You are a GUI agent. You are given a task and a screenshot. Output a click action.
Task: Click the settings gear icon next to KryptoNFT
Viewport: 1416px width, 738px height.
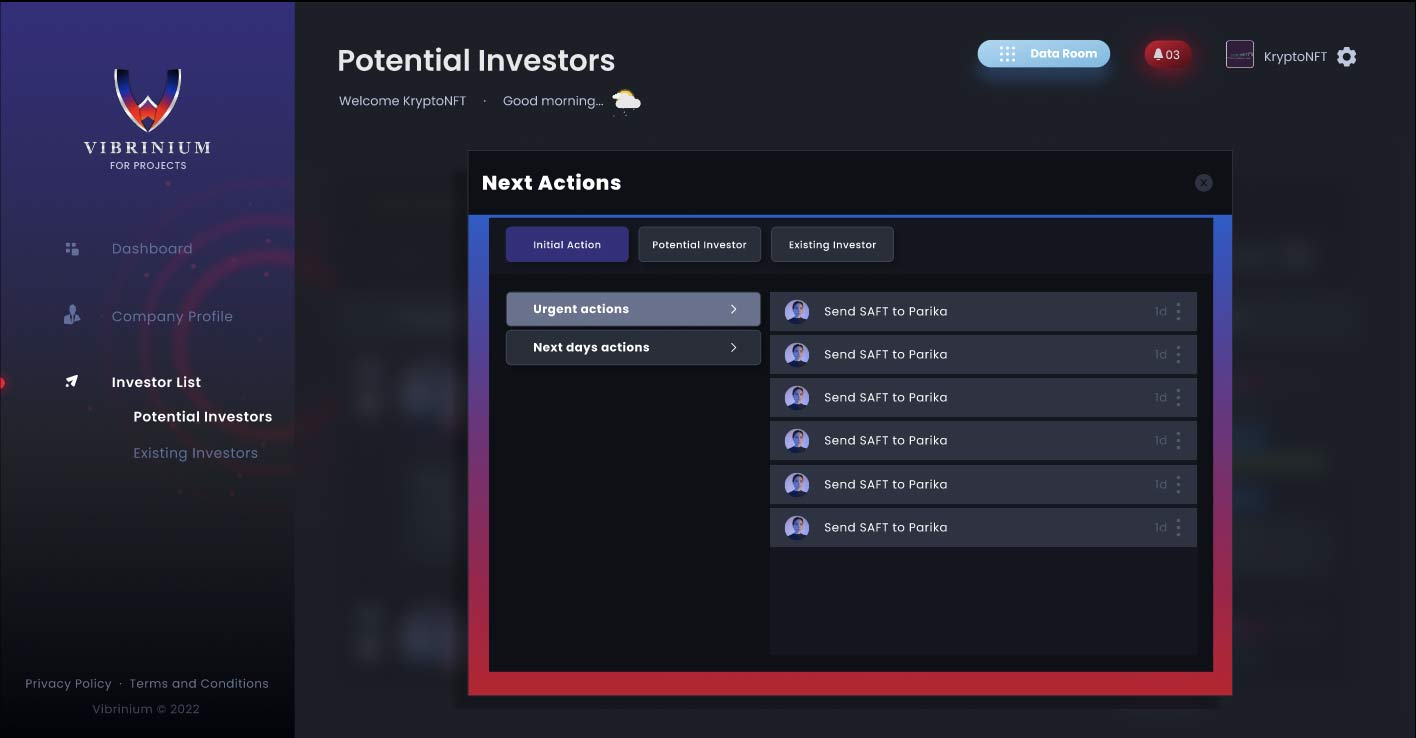pyautogui.click(x=1347, y=57)
